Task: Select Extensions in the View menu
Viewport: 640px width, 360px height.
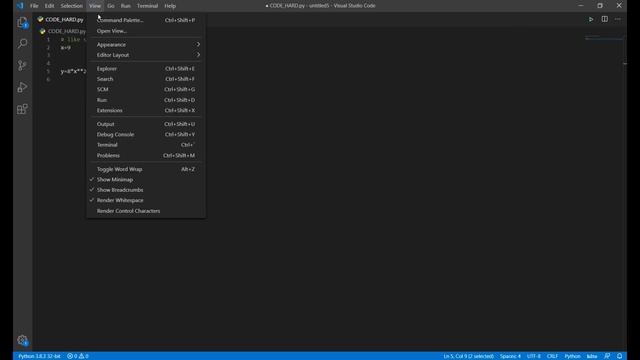Action: tap(146, 110)
